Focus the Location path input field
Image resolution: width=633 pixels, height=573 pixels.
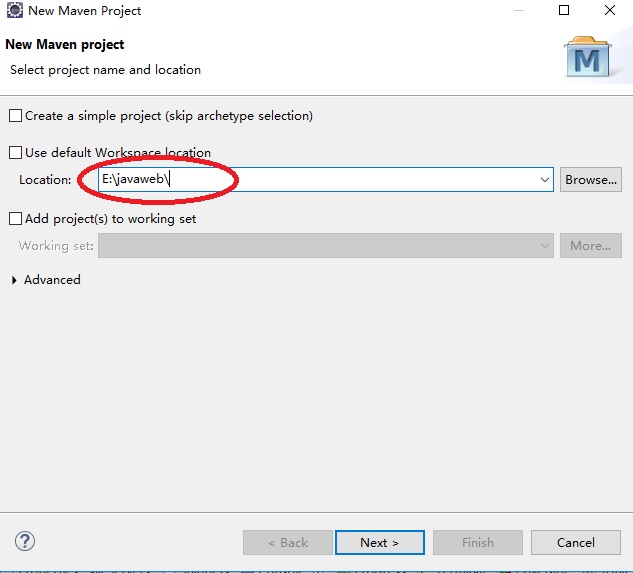click(x=318, y=180)
